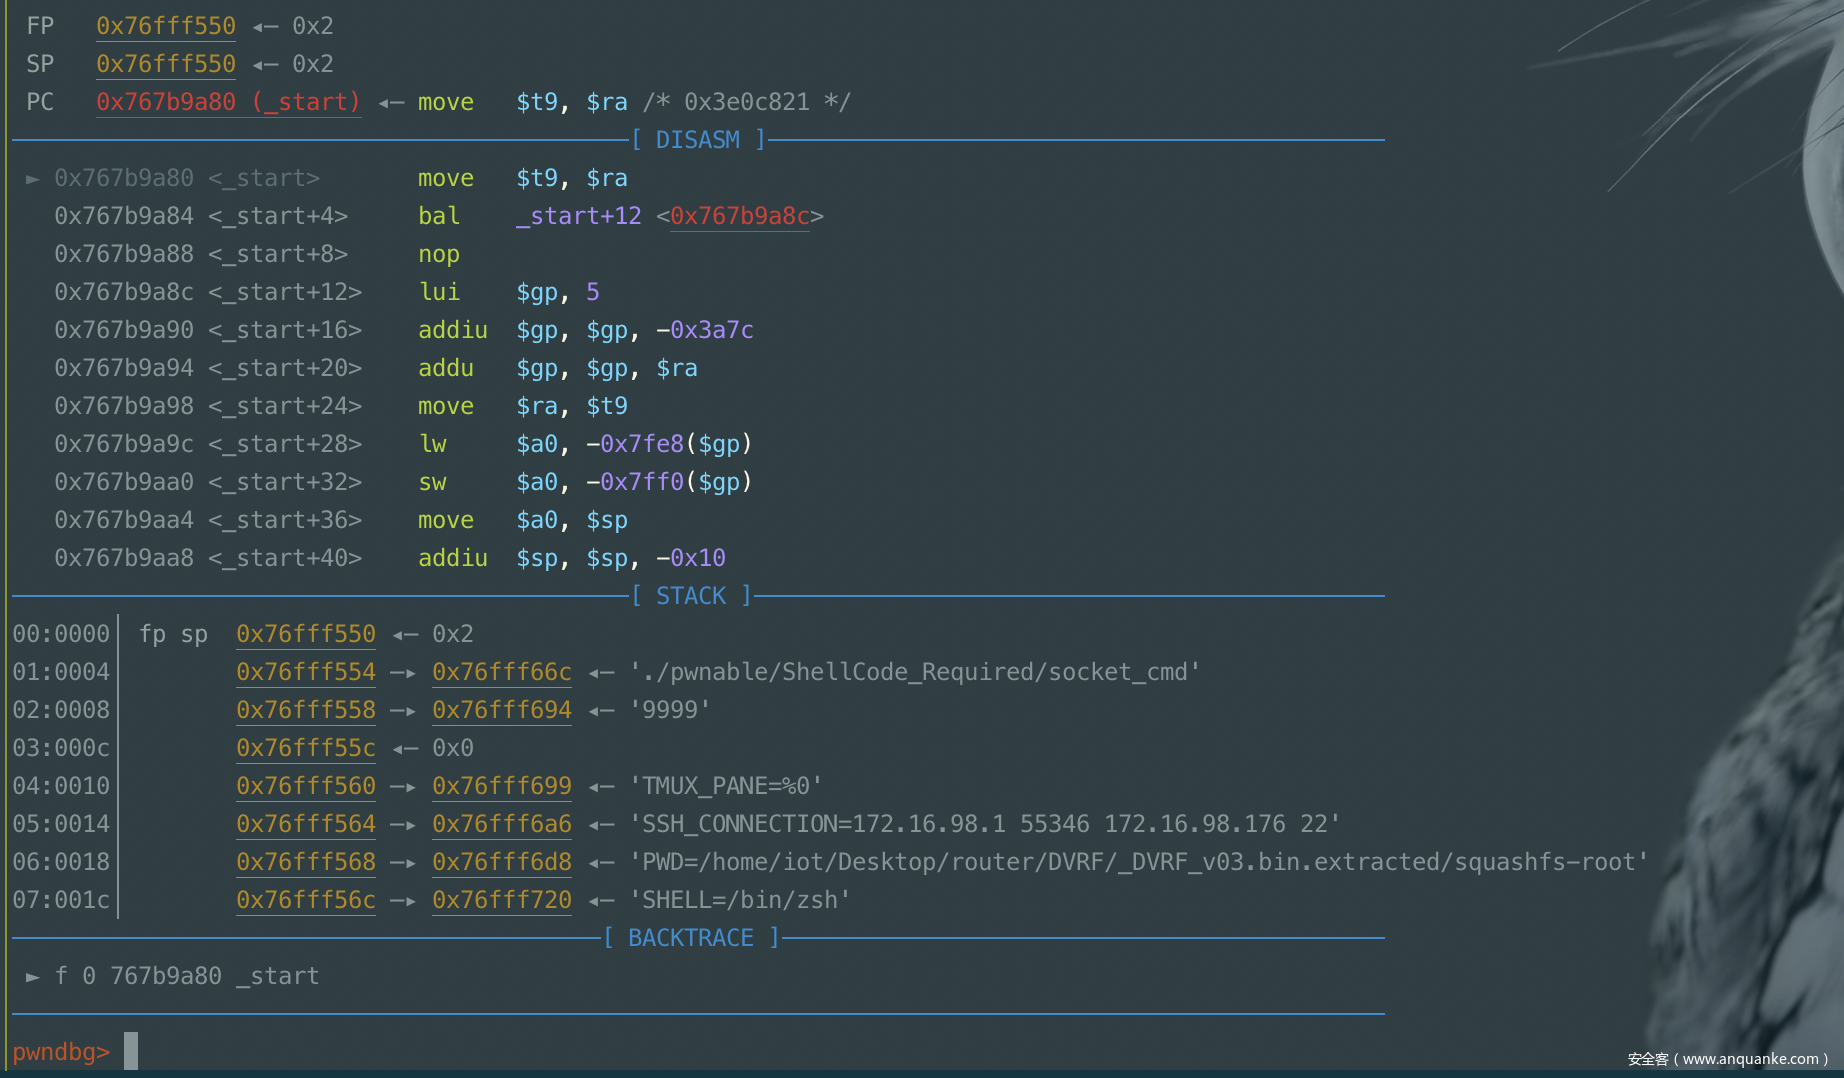Click pointer 0x76fff699 for TMUX_PANE
1844x1078 pixels.
click(x=502, y=786)
